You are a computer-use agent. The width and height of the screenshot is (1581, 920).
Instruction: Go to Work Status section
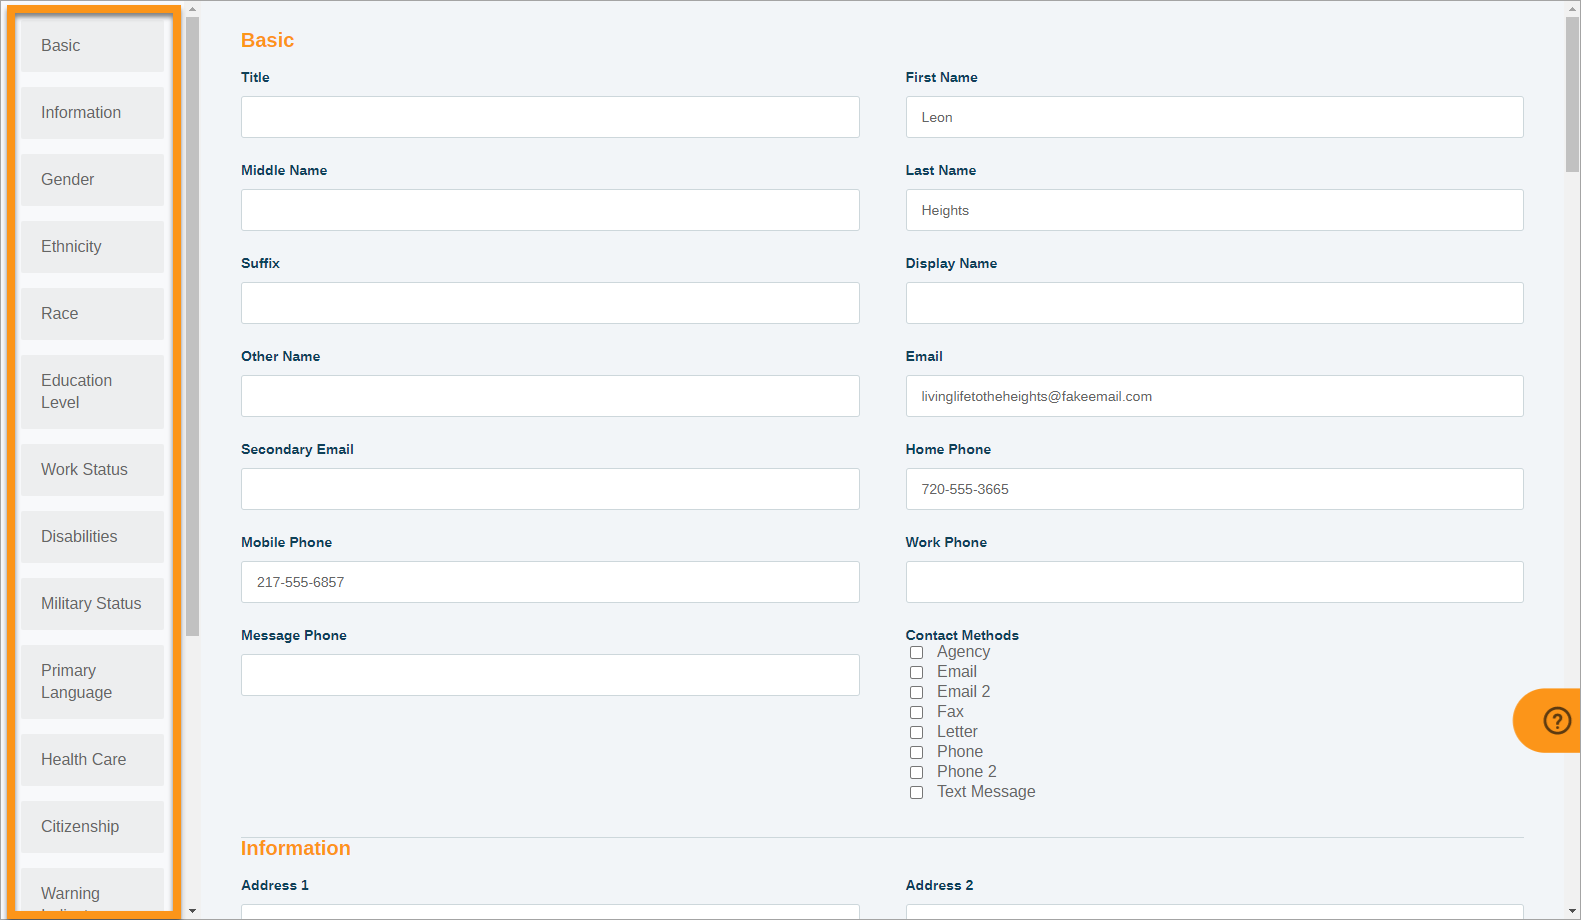click(92, 470)
